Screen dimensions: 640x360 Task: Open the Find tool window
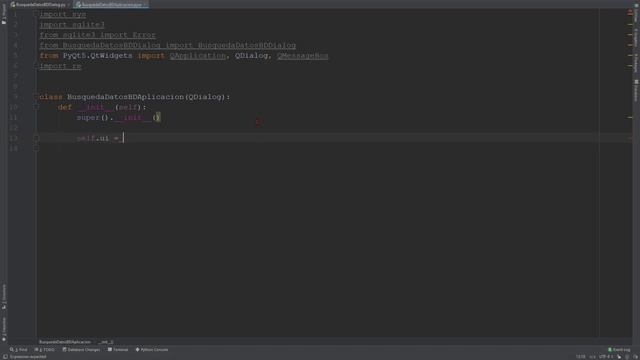pyautogui.click(x=18, y=350)
